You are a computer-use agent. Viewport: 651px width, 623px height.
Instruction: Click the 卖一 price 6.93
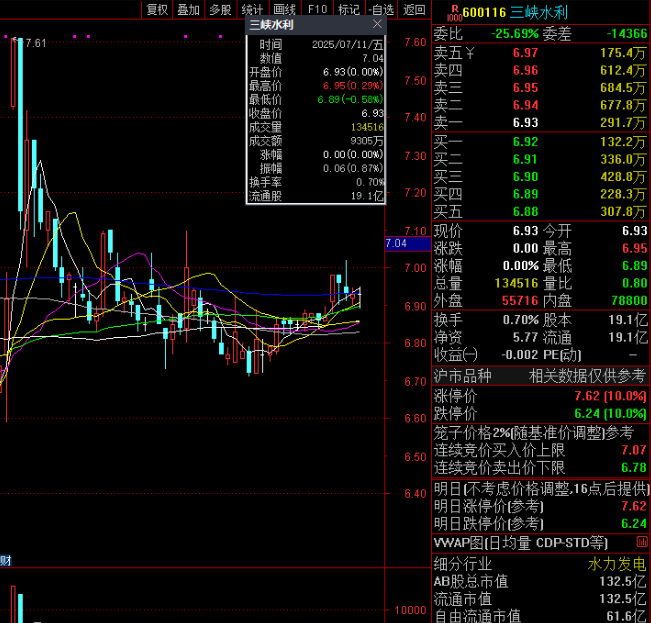525,122
